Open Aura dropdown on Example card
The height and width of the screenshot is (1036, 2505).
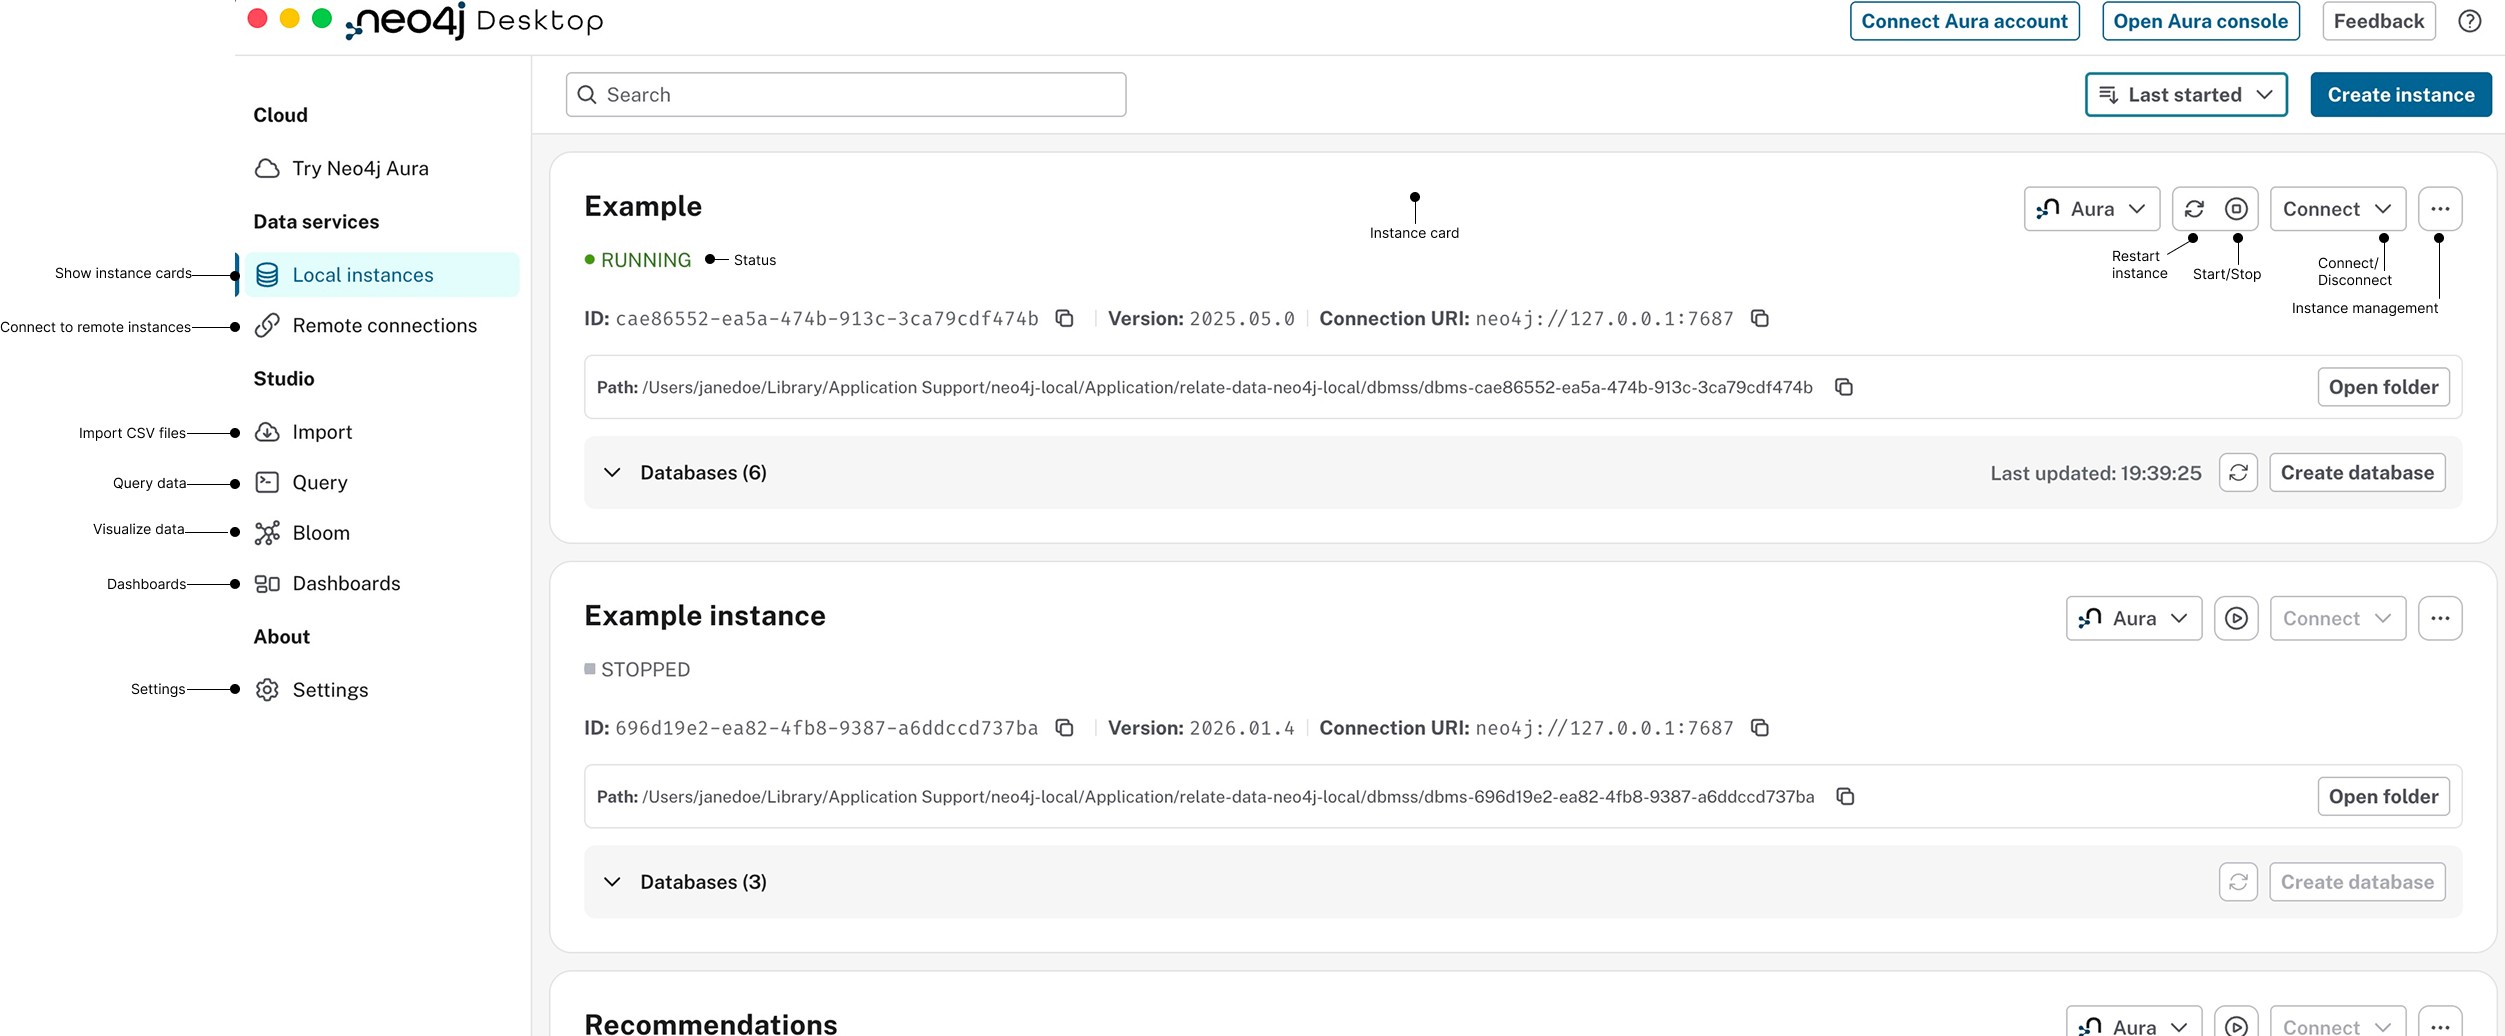tap(2092, 209)
